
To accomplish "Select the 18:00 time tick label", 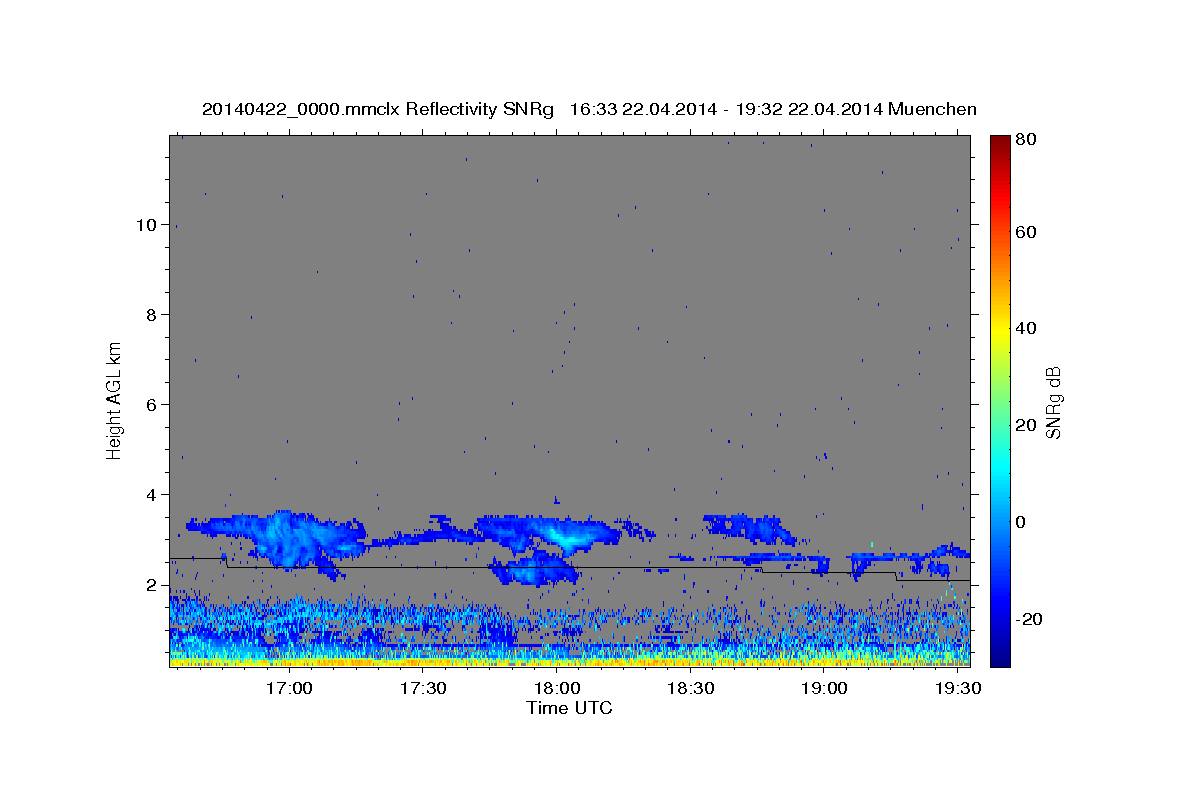I will click(557, 689).
